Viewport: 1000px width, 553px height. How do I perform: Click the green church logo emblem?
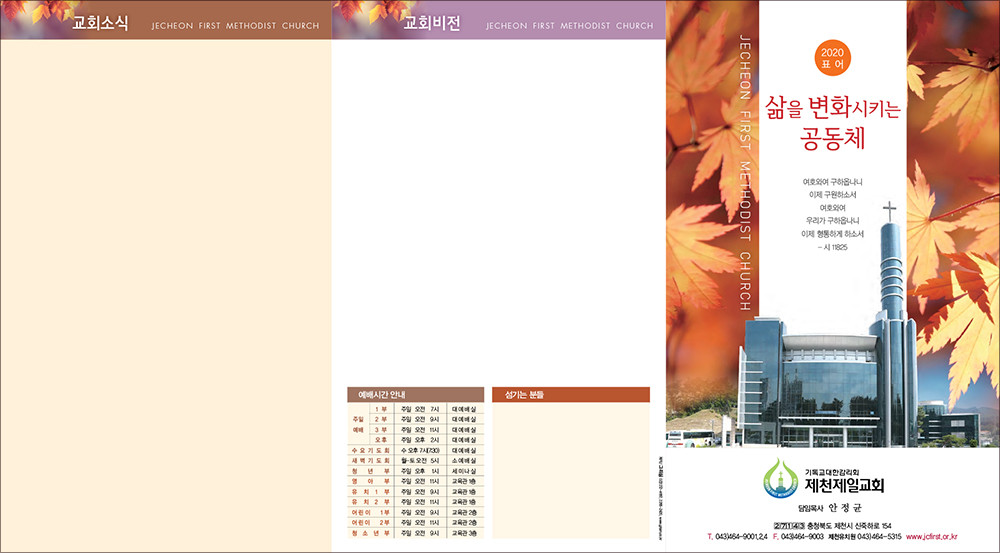coord(779,478)
